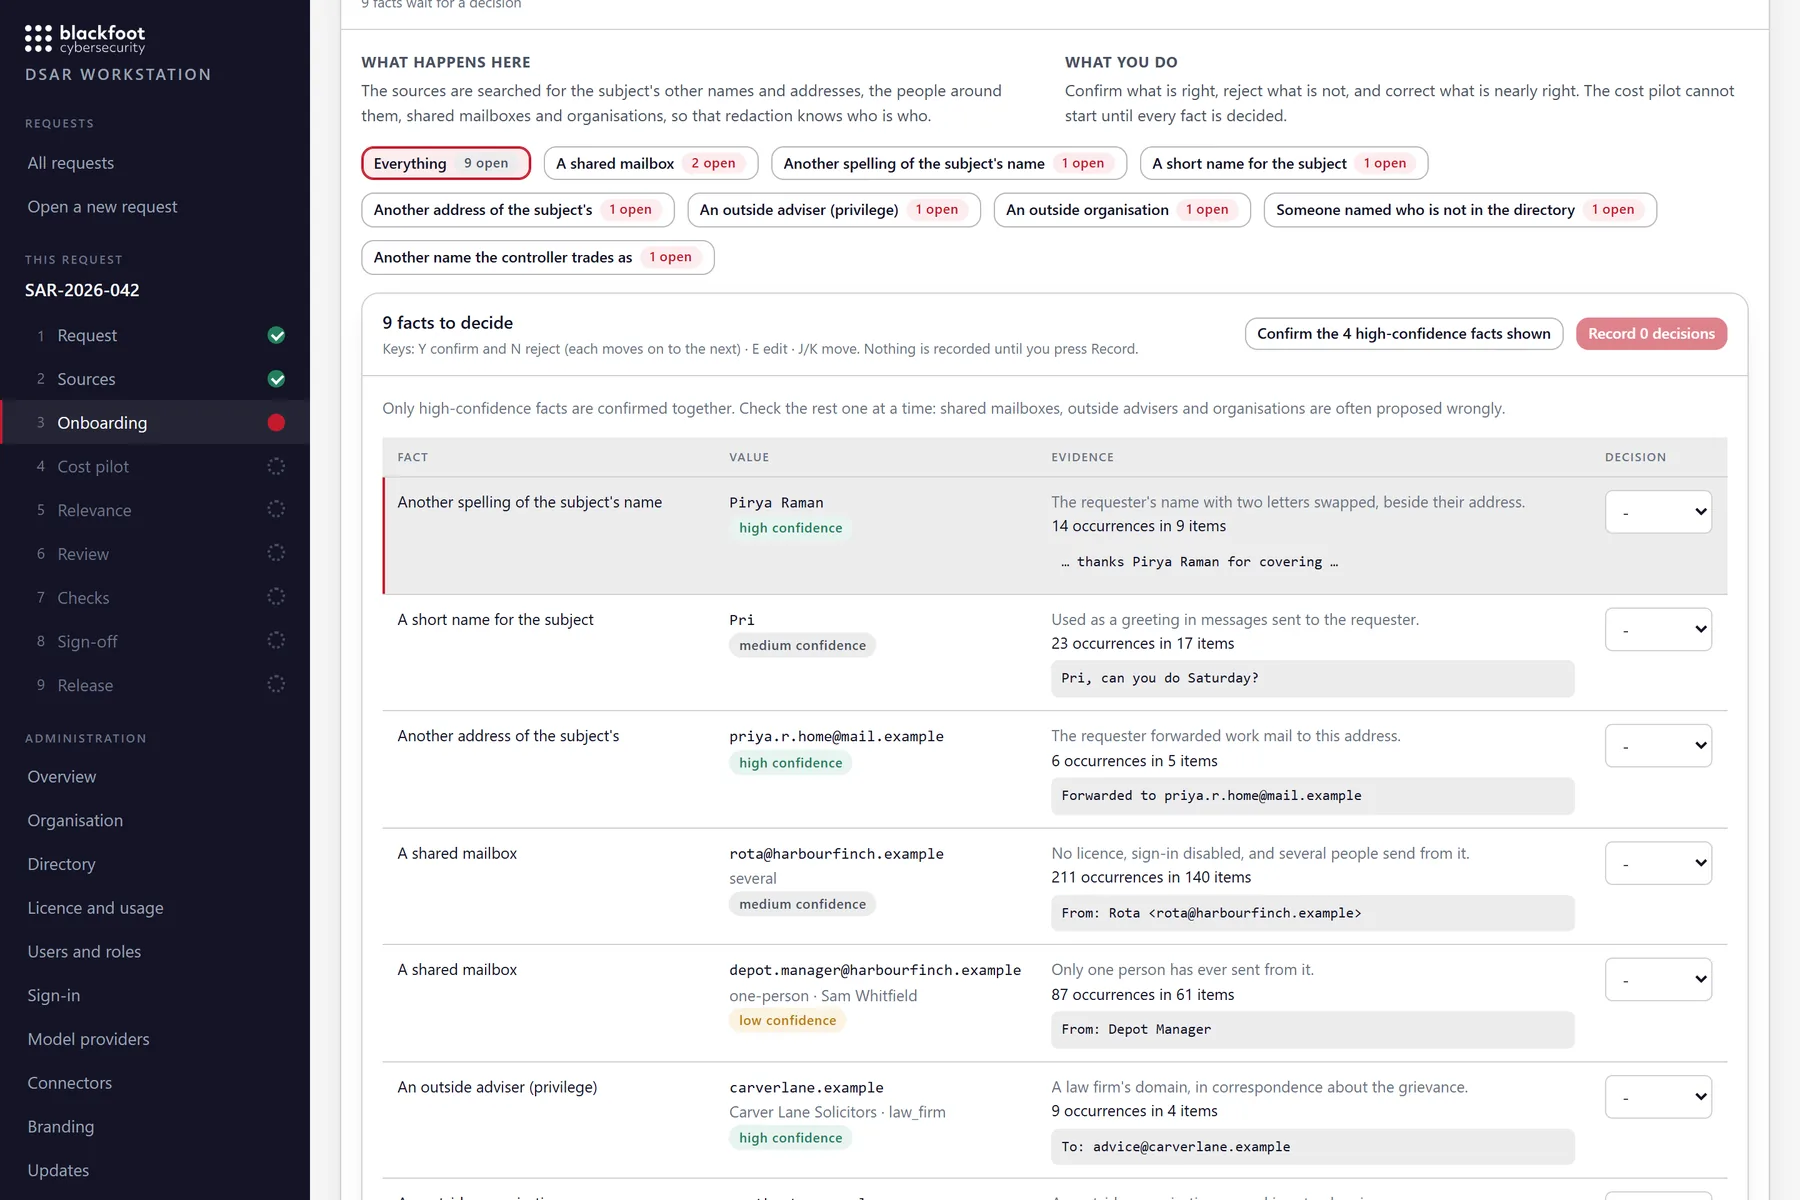Open decision dropdown for depot.manager mailbox

[1658, 980]
